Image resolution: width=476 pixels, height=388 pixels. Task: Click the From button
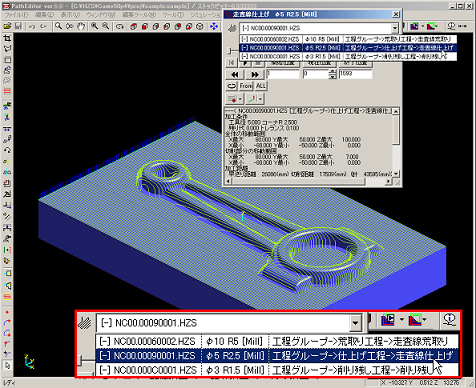pyautogui.click(x=246, y=86)
